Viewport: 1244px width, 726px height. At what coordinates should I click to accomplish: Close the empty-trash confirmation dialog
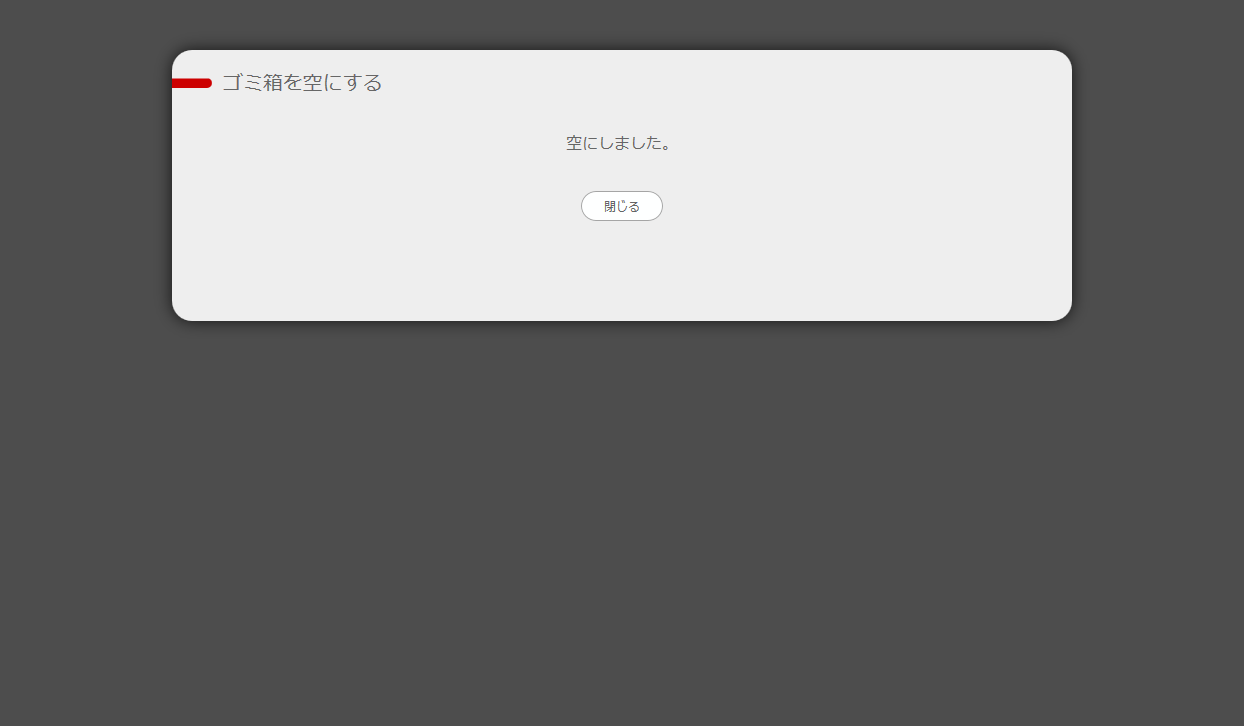tap(622, 206)
